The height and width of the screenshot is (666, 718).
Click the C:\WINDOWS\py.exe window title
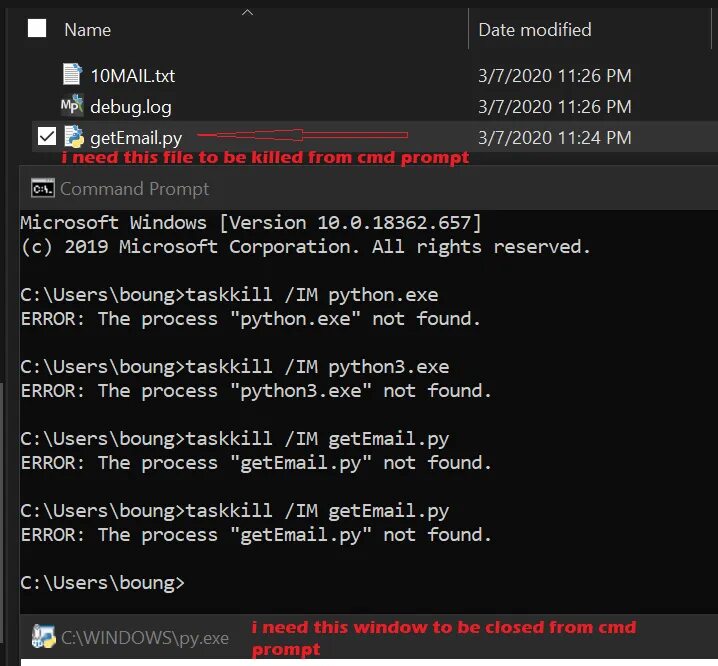point(145,637)
